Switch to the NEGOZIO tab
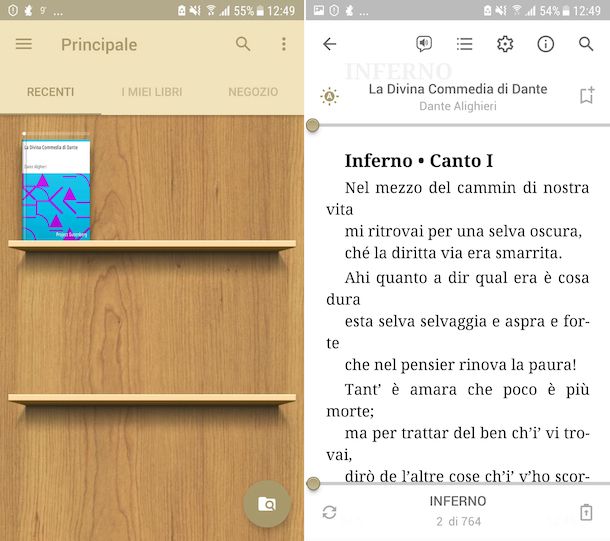The image size is (610, 541). click(253, 92)
